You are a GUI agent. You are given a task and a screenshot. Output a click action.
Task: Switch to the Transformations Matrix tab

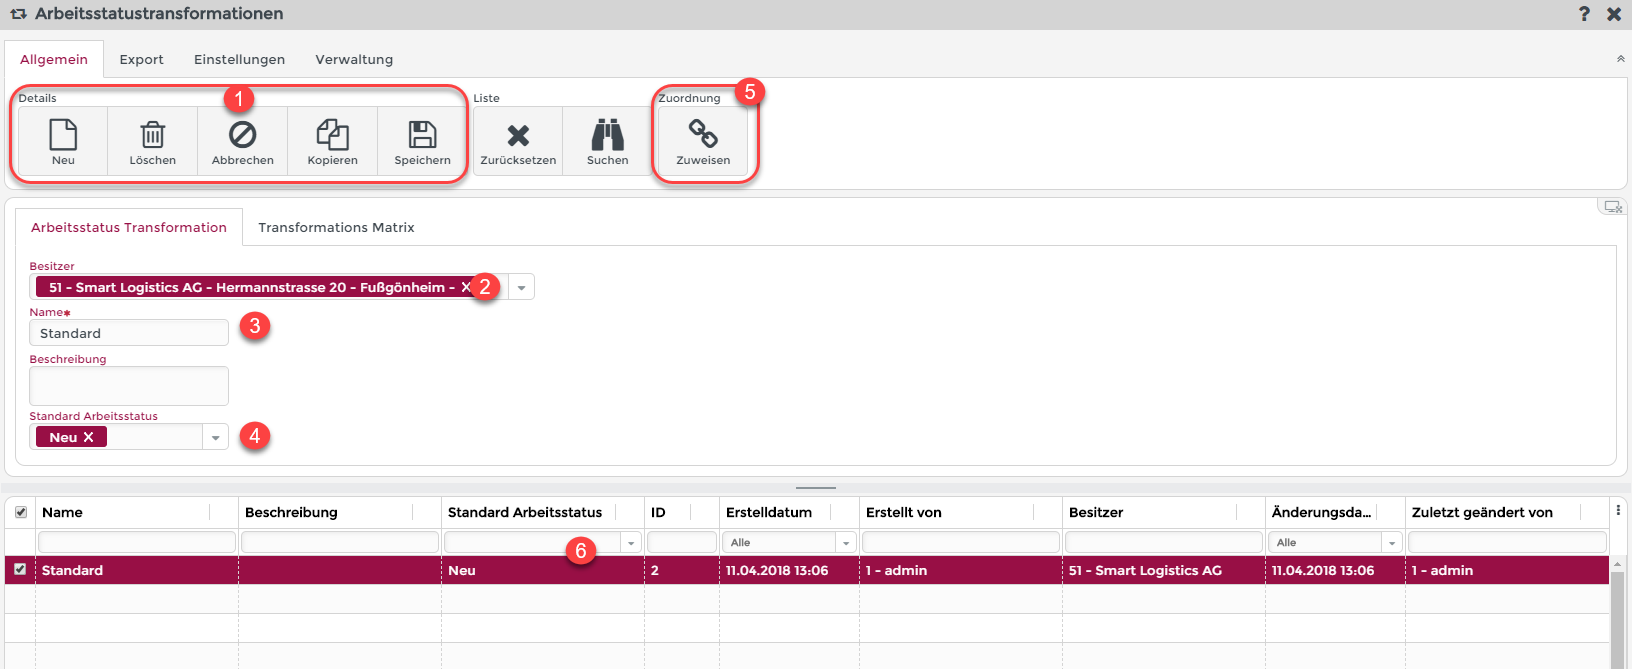tap(336, 228)
